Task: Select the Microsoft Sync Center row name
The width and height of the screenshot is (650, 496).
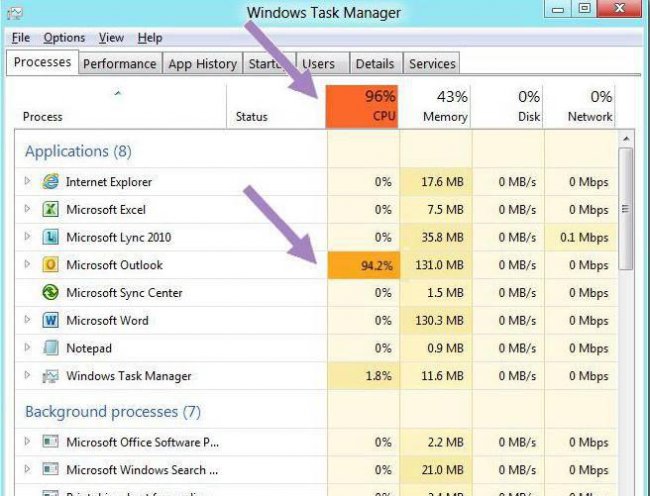Action: (x=124, y=293)
